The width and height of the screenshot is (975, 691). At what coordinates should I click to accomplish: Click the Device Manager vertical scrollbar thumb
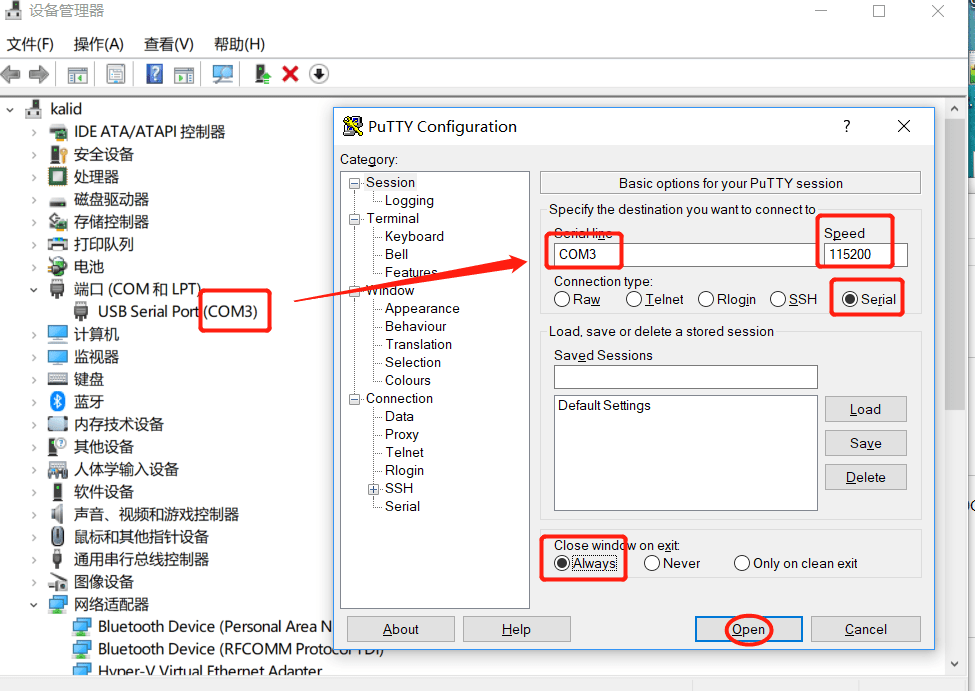[x=954, y=264]
